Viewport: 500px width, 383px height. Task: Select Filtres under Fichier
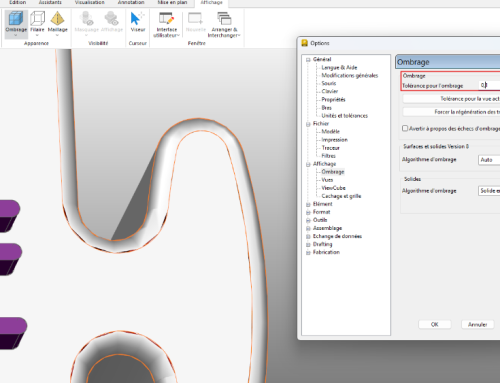(328, 156)
